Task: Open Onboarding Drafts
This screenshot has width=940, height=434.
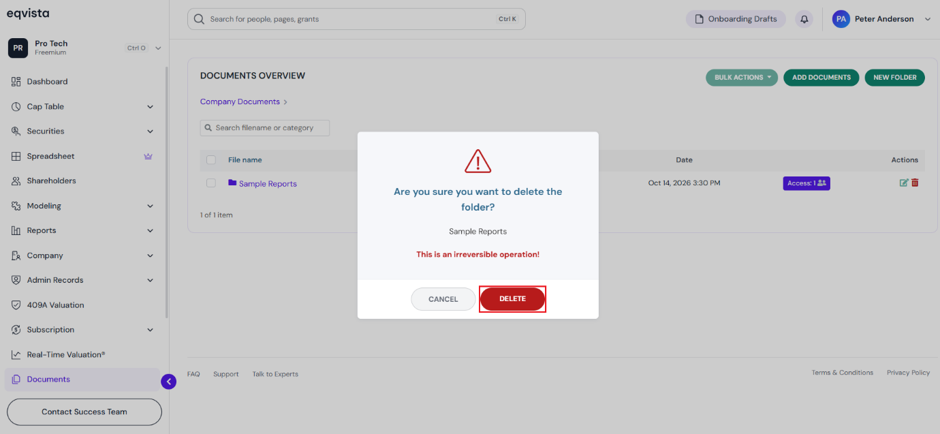Action: click(x=736, y=19)
